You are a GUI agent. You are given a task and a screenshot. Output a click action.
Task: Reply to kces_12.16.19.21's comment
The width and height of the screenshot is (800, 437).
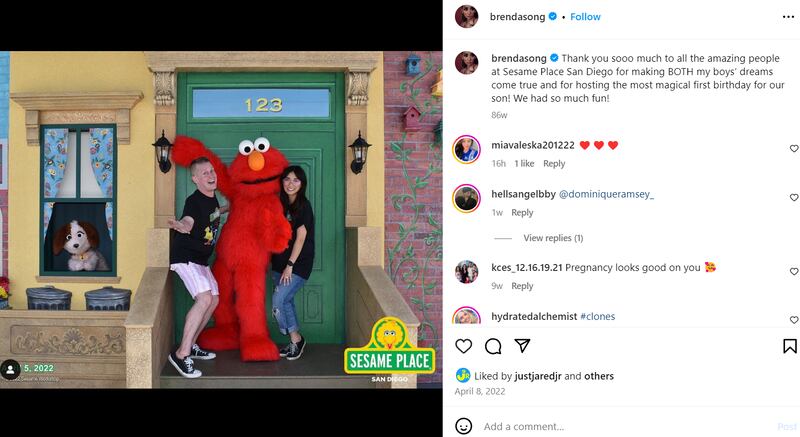[x=522, y=286]
